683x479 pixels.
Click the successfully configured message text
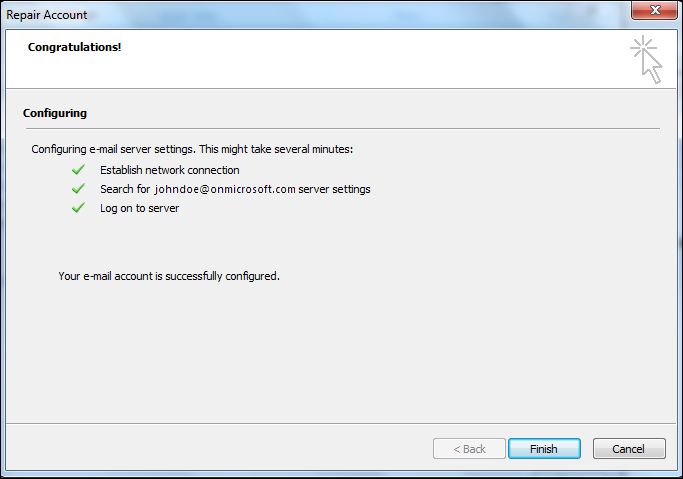click(169, 275)
